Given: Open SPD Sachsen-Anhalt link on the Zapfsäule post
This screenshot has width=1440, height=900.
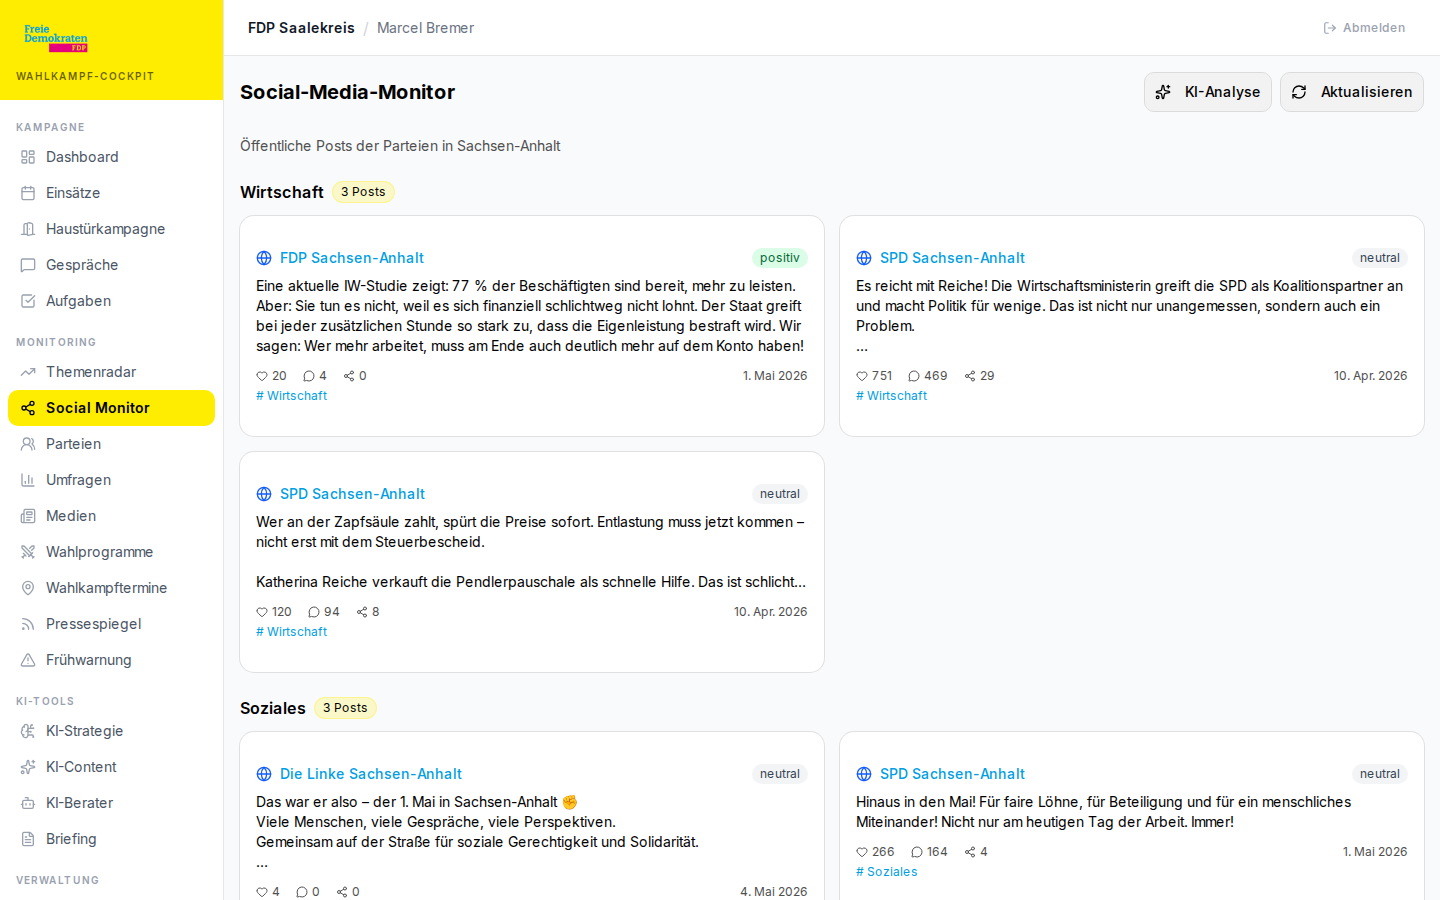Looking at the screenshot, I should coord(352,494).
